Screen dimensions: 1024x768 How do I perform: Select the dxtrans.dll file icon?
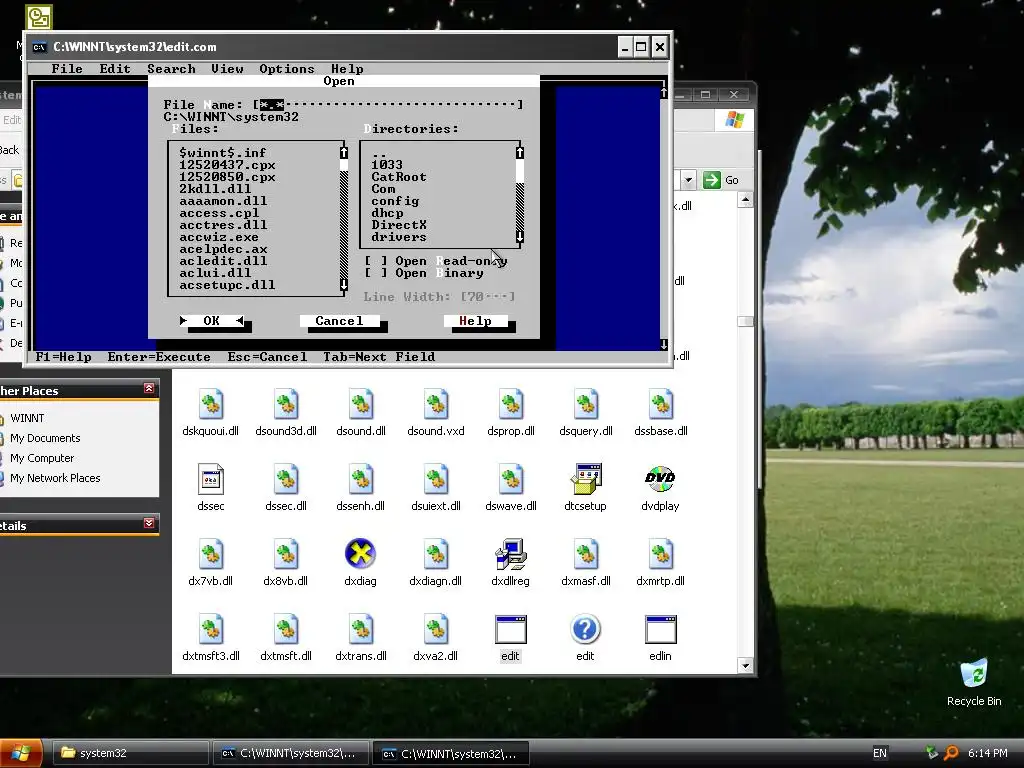click(360, 630)
